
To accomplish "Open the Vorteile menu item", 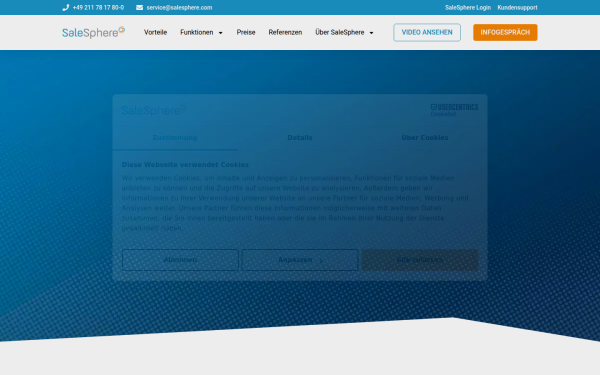I will [x=155, y=33].
